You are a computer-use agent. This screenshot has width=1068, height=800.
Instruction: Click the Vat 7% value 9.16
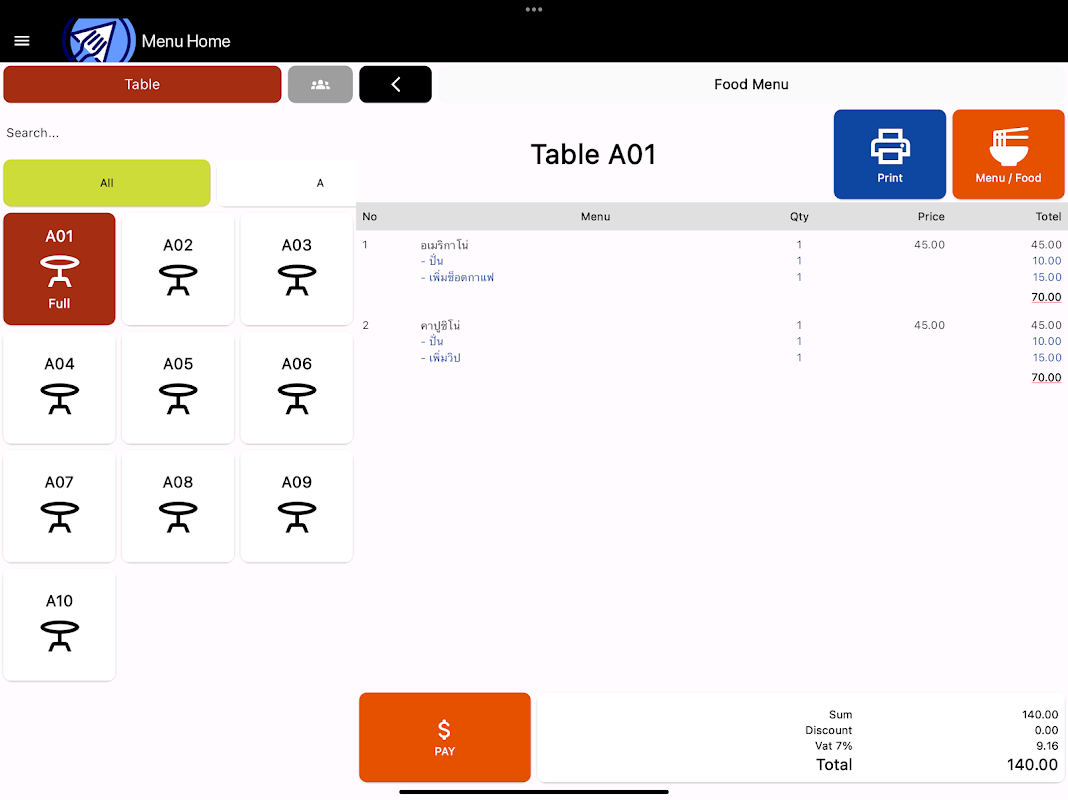[1047, 746]
